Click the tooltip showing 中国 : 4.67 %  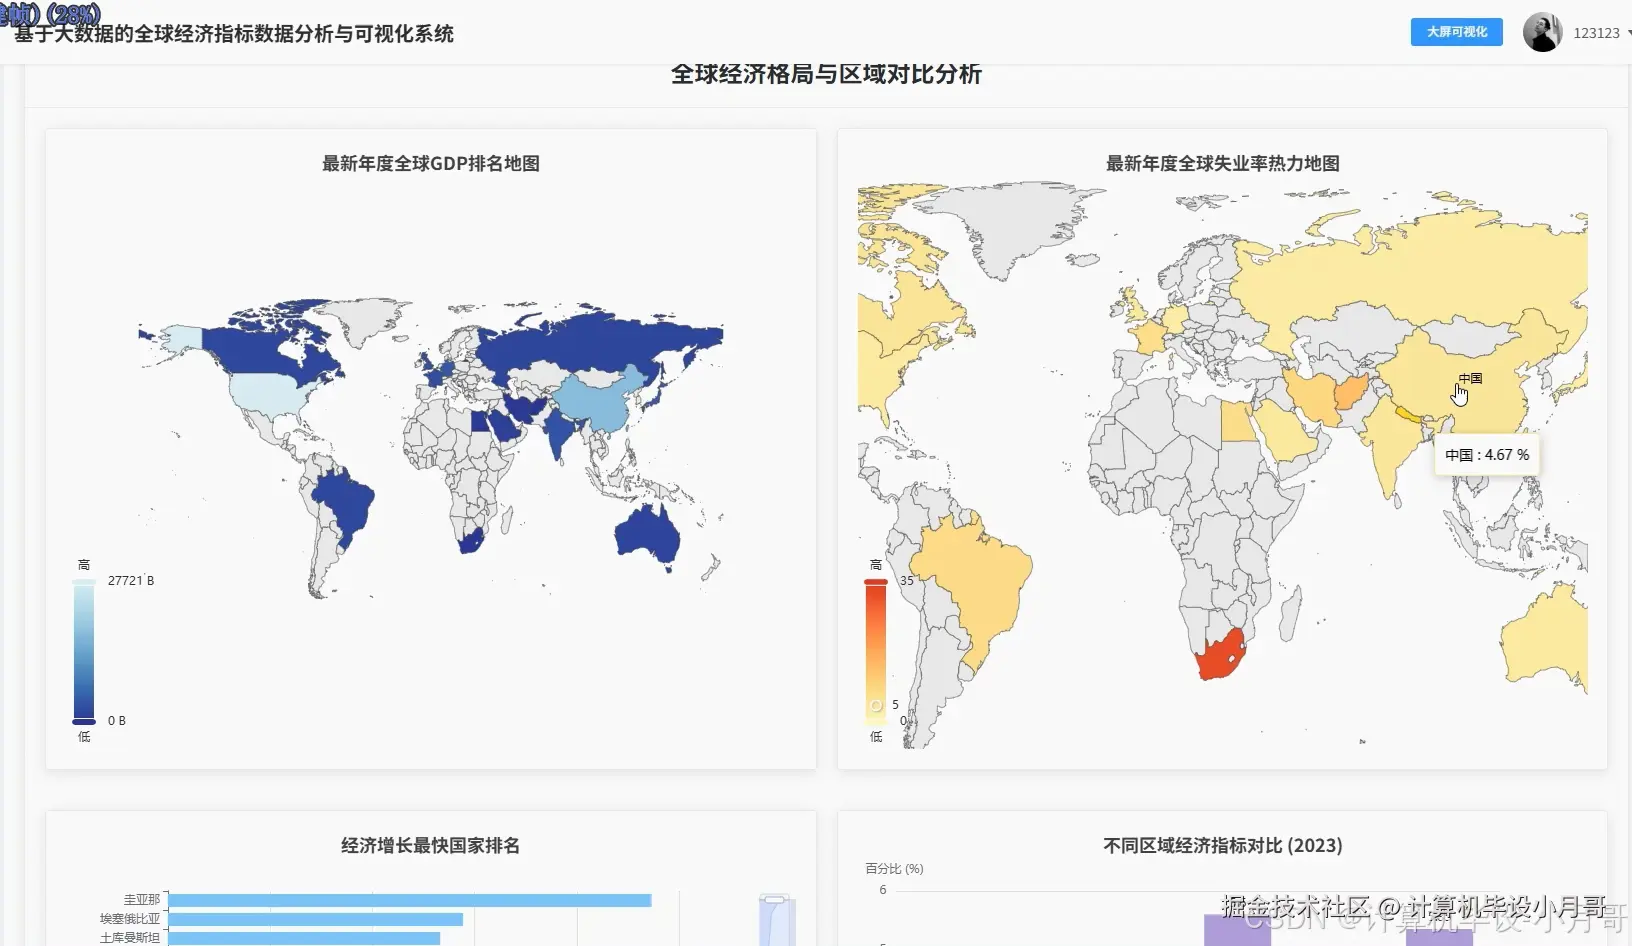pos(1487,454)
